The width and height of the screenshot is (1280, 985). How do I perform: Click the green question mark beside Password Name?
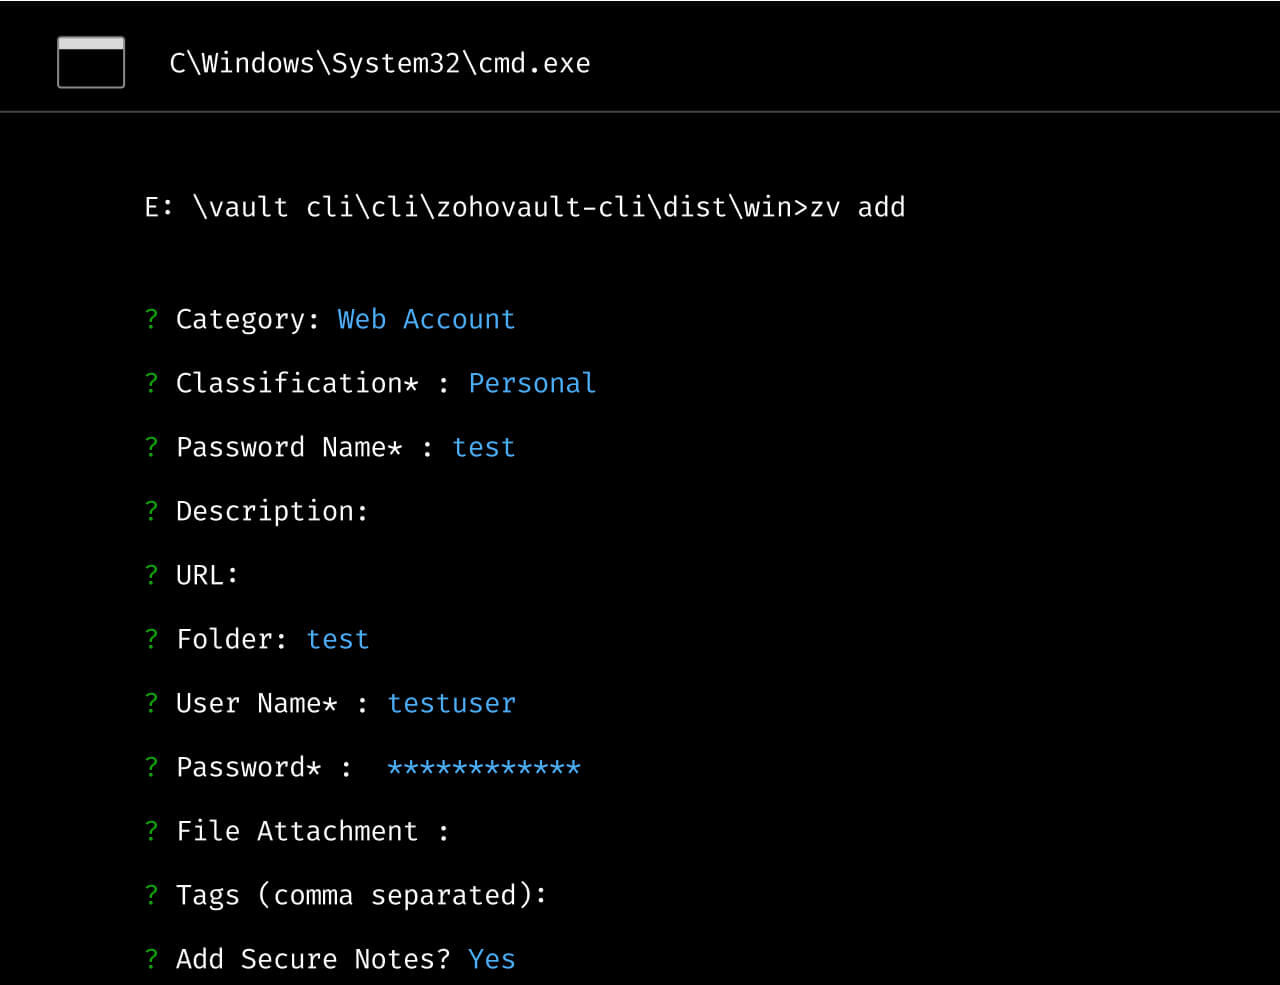click(151, 447)
